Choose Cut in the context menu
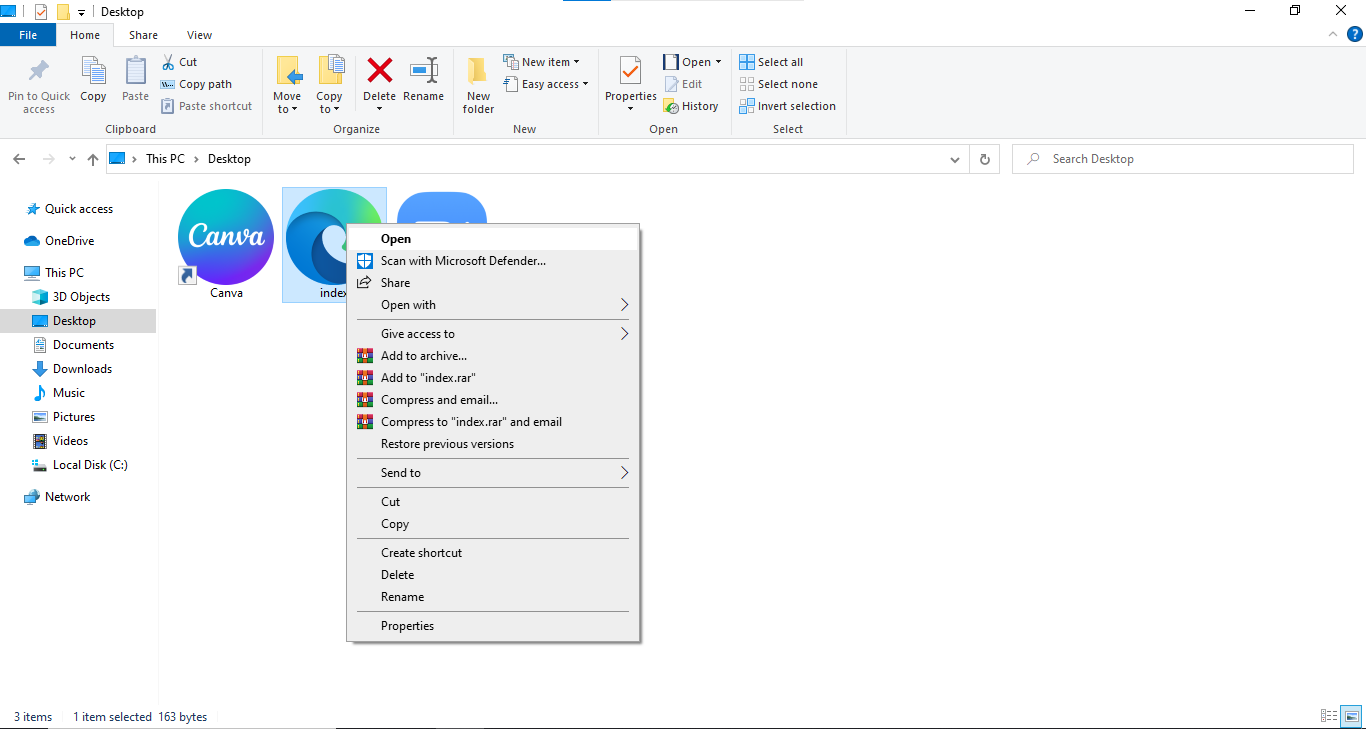 pos(493,502)
